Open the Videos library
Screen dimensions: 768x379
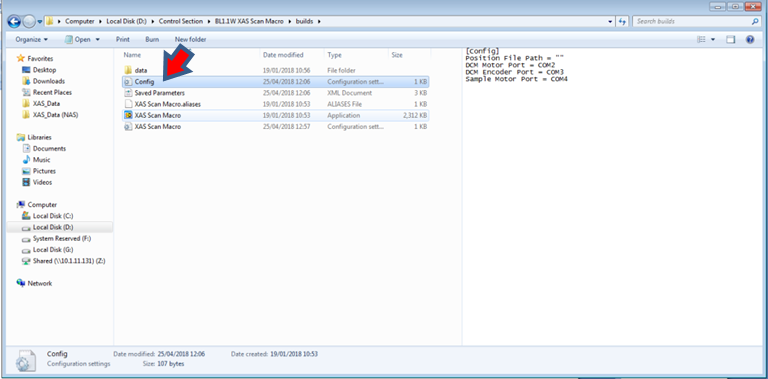42,183
